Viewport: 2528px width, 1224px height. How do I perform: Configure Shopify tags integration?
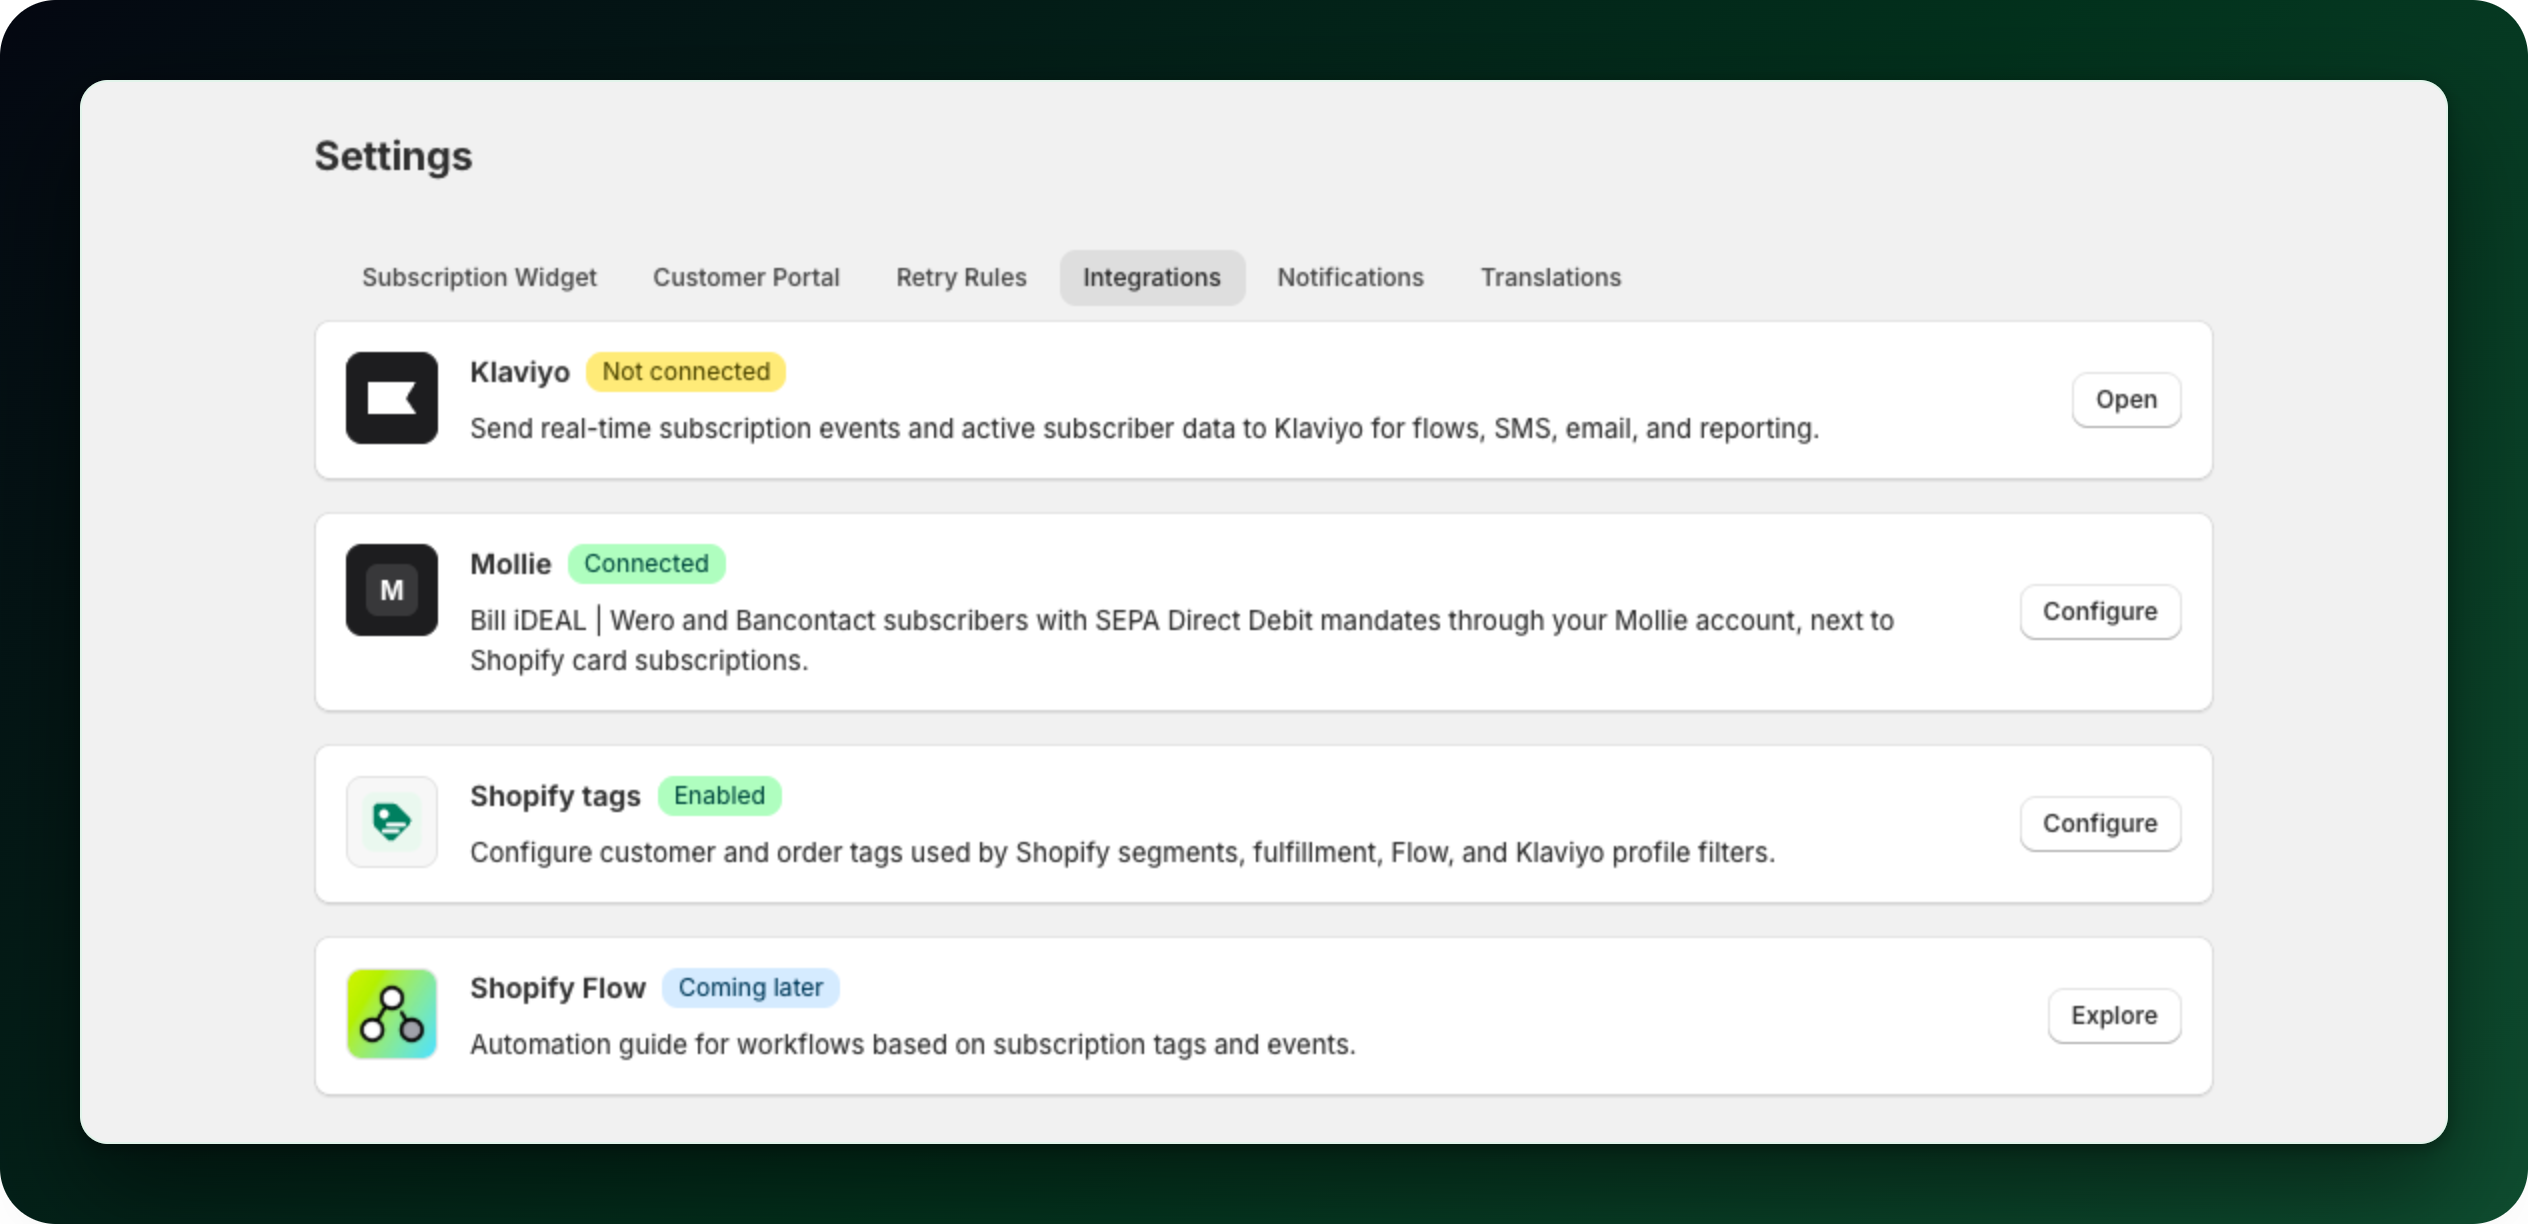(2100, 824)
